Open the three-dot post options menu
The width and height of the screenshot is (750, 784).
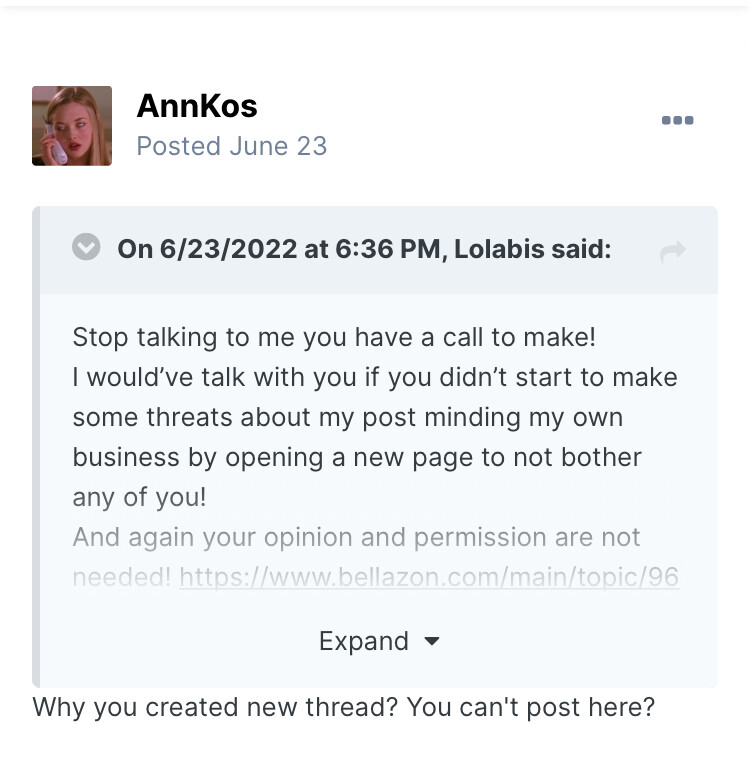(677, 120)
